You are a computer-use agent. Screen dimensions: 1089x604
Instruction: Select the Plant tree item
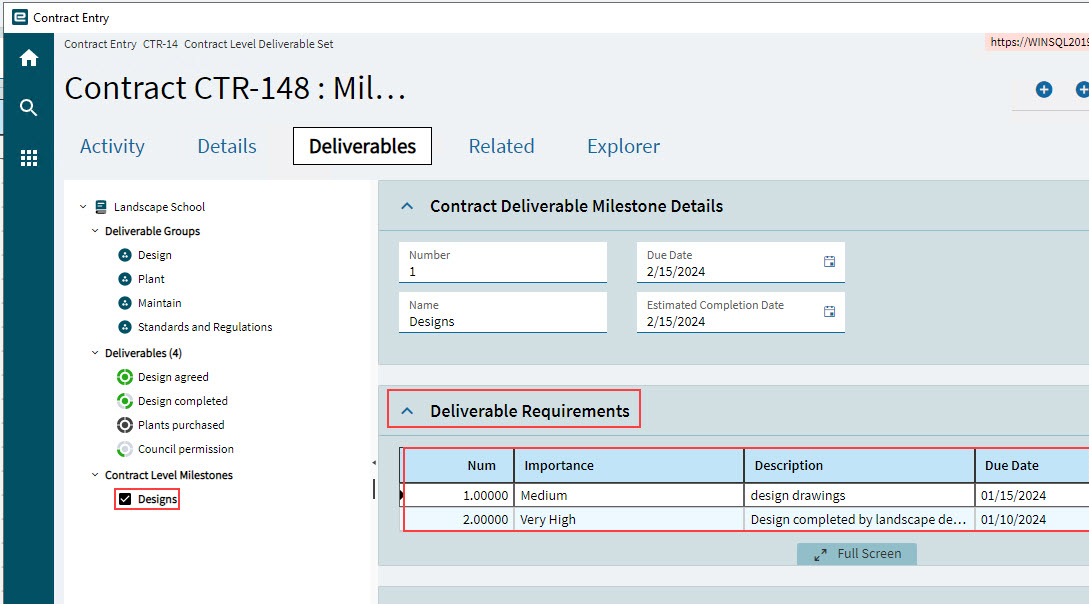click(x=151, y=279)
